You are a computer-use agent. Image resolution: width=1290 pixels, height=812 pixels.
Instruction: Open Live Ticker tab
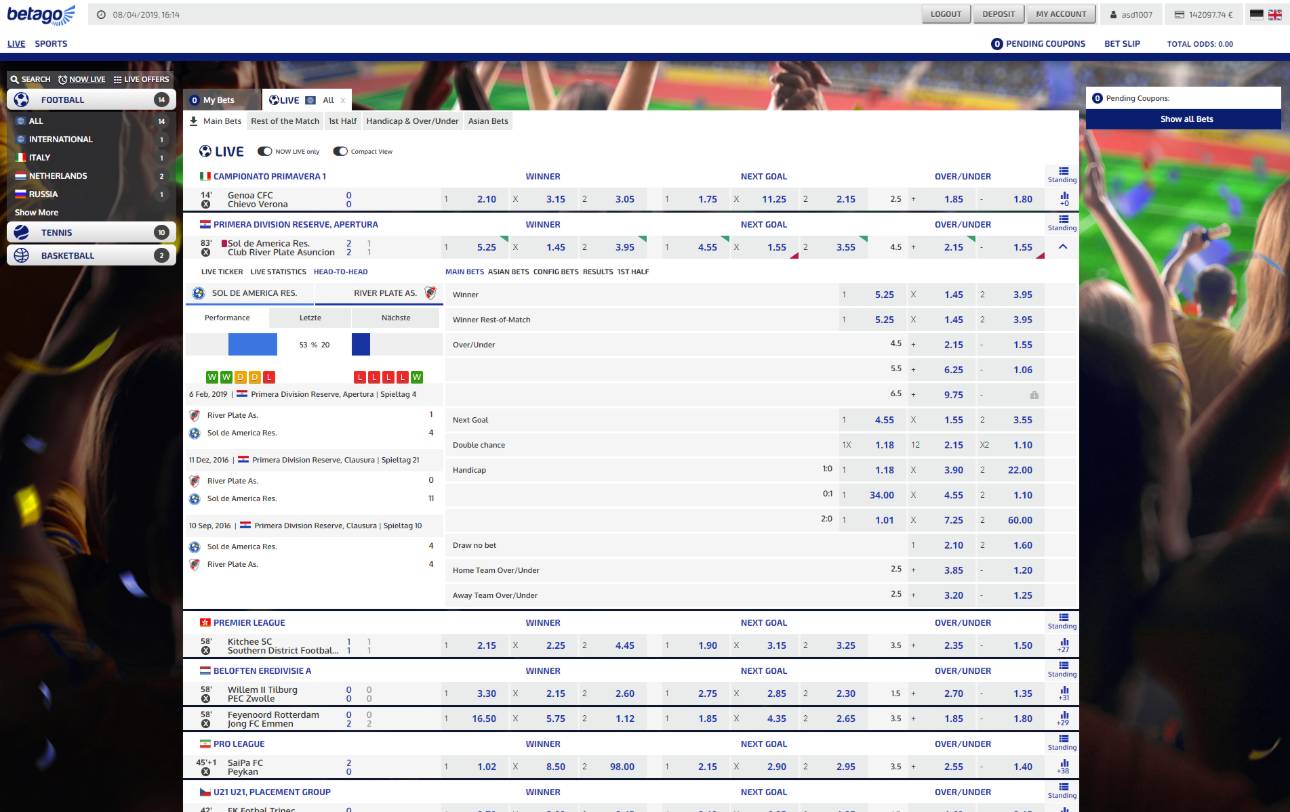point(222,272)
